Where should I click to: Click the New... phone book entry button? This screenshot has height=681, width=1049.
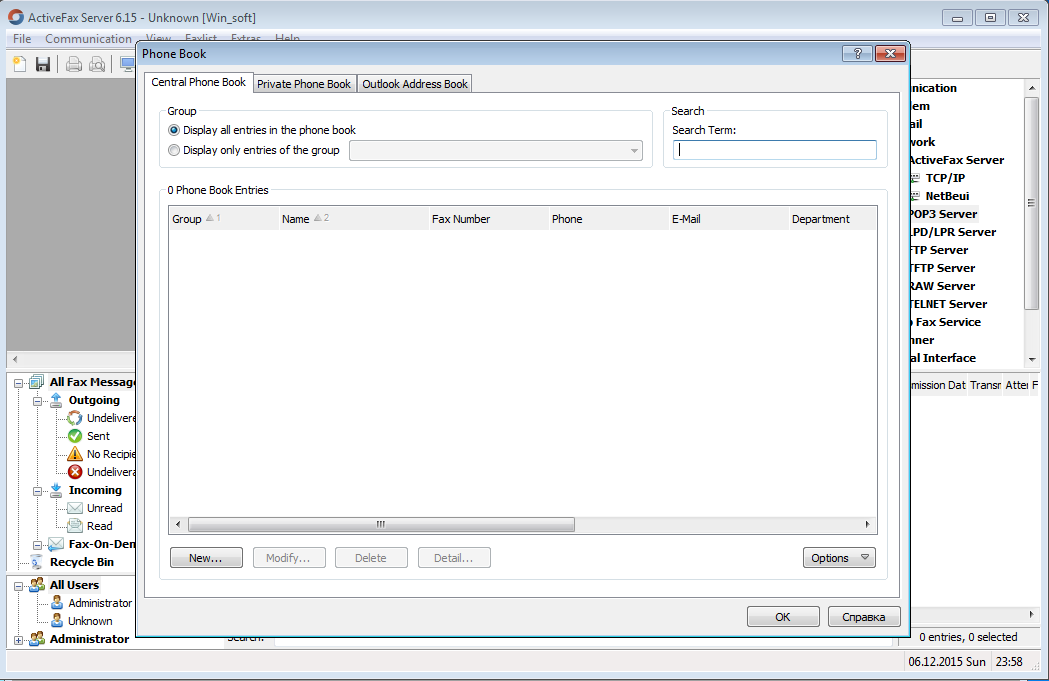(206, 558)
